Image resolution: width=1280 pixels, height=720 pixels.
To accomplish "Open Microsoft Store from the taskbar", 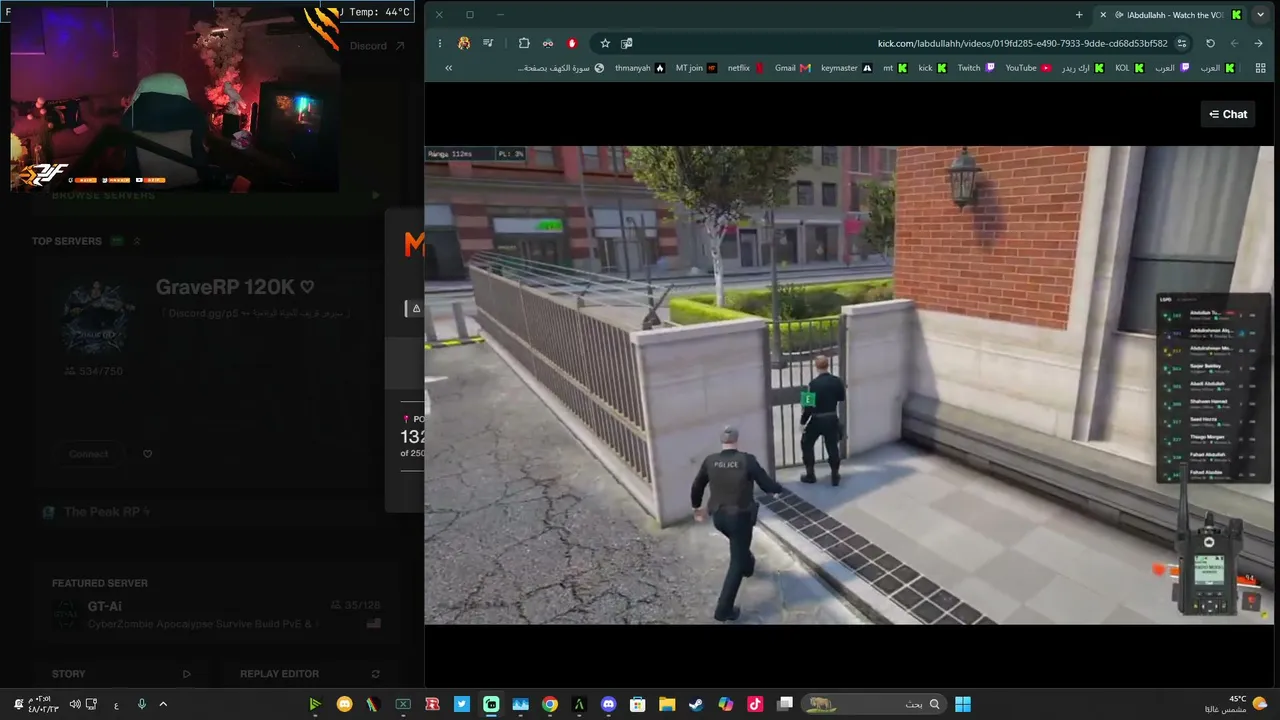I will point(638,704).
